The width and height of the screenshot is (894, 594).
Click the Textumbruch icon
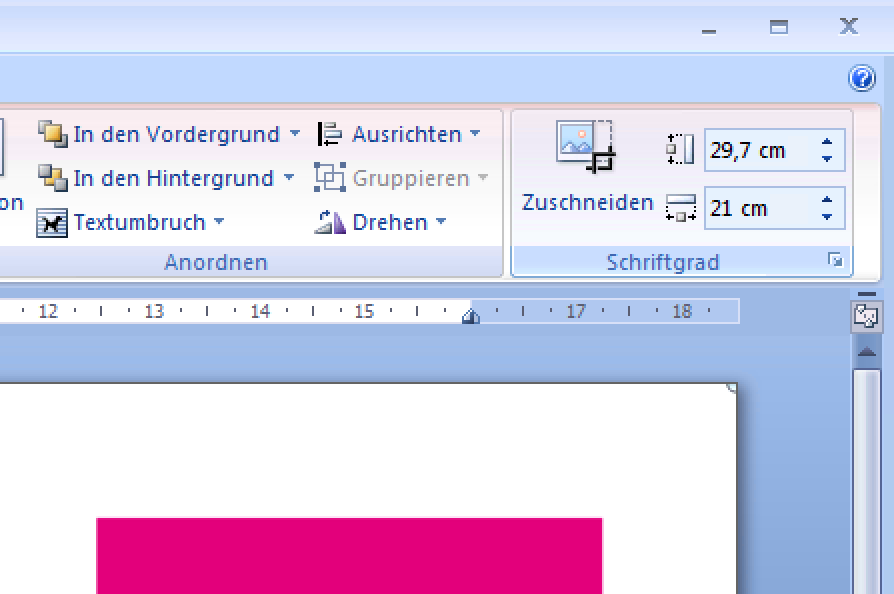(52, 222)
